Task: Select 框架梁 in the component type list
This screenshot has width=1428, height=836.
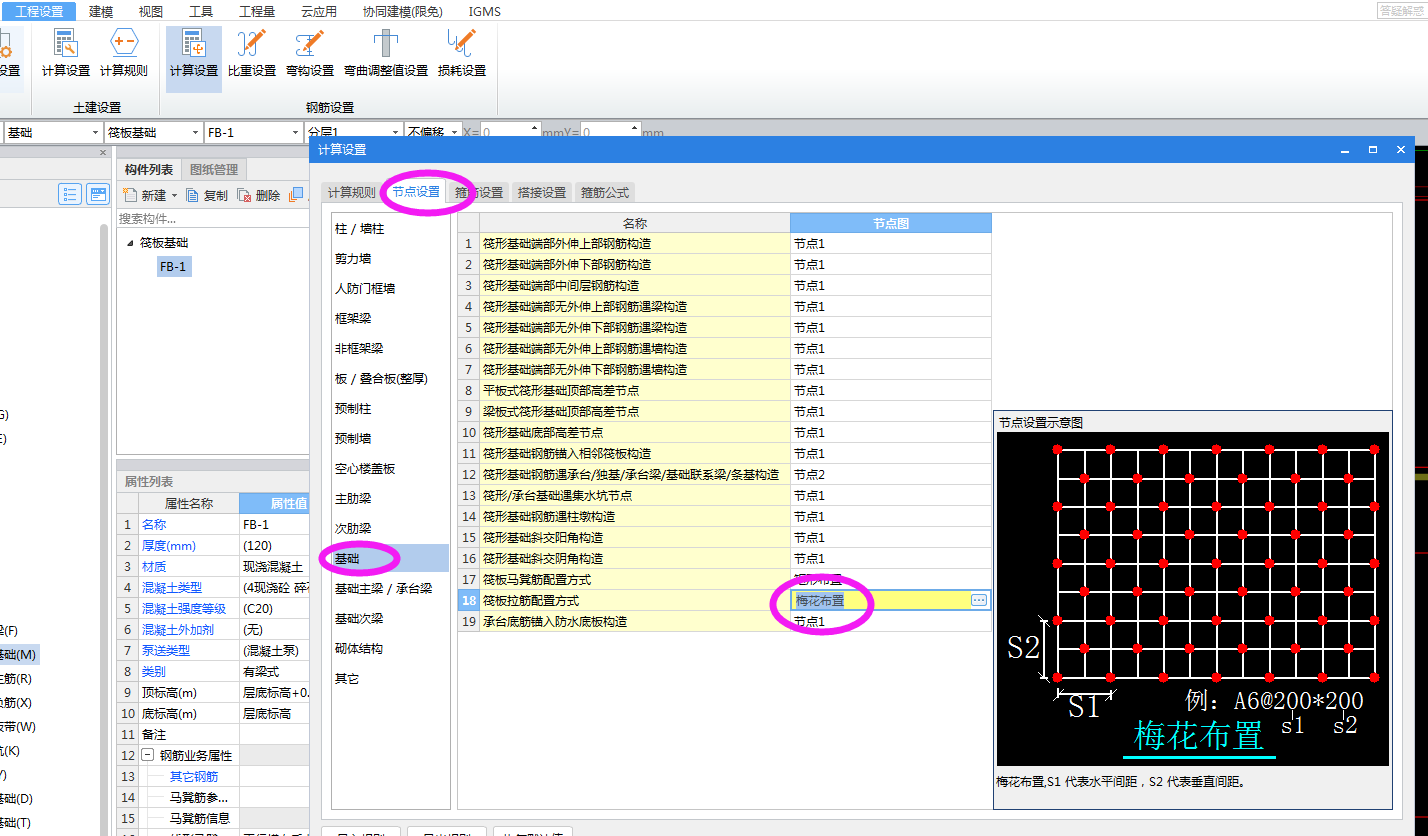Action: 390,318
